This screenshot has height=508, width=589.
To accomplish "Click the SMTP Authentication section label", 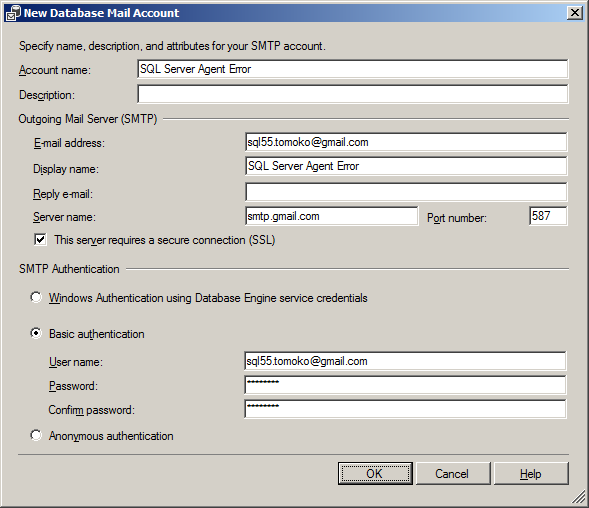I will 69,269.
